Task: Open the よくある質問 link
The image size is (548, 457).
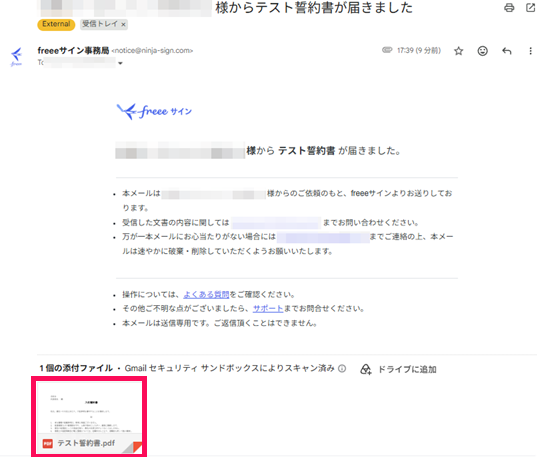Action: [206, 295]
